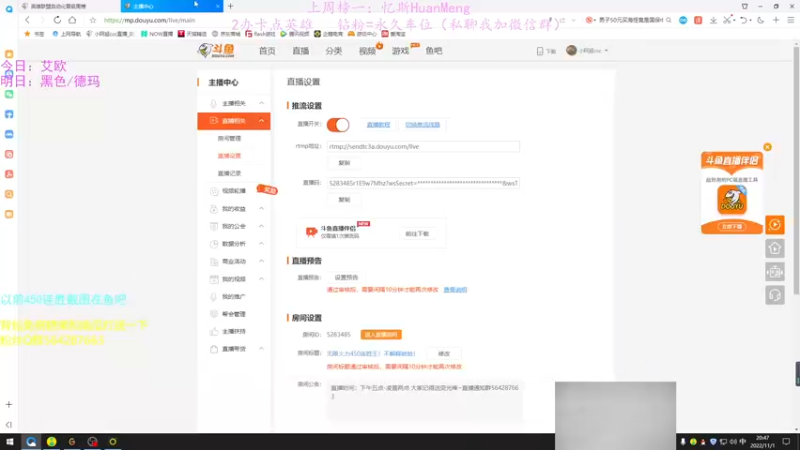Click the floating home icon on right
This screenshot has width=800, height=450.
774,248
